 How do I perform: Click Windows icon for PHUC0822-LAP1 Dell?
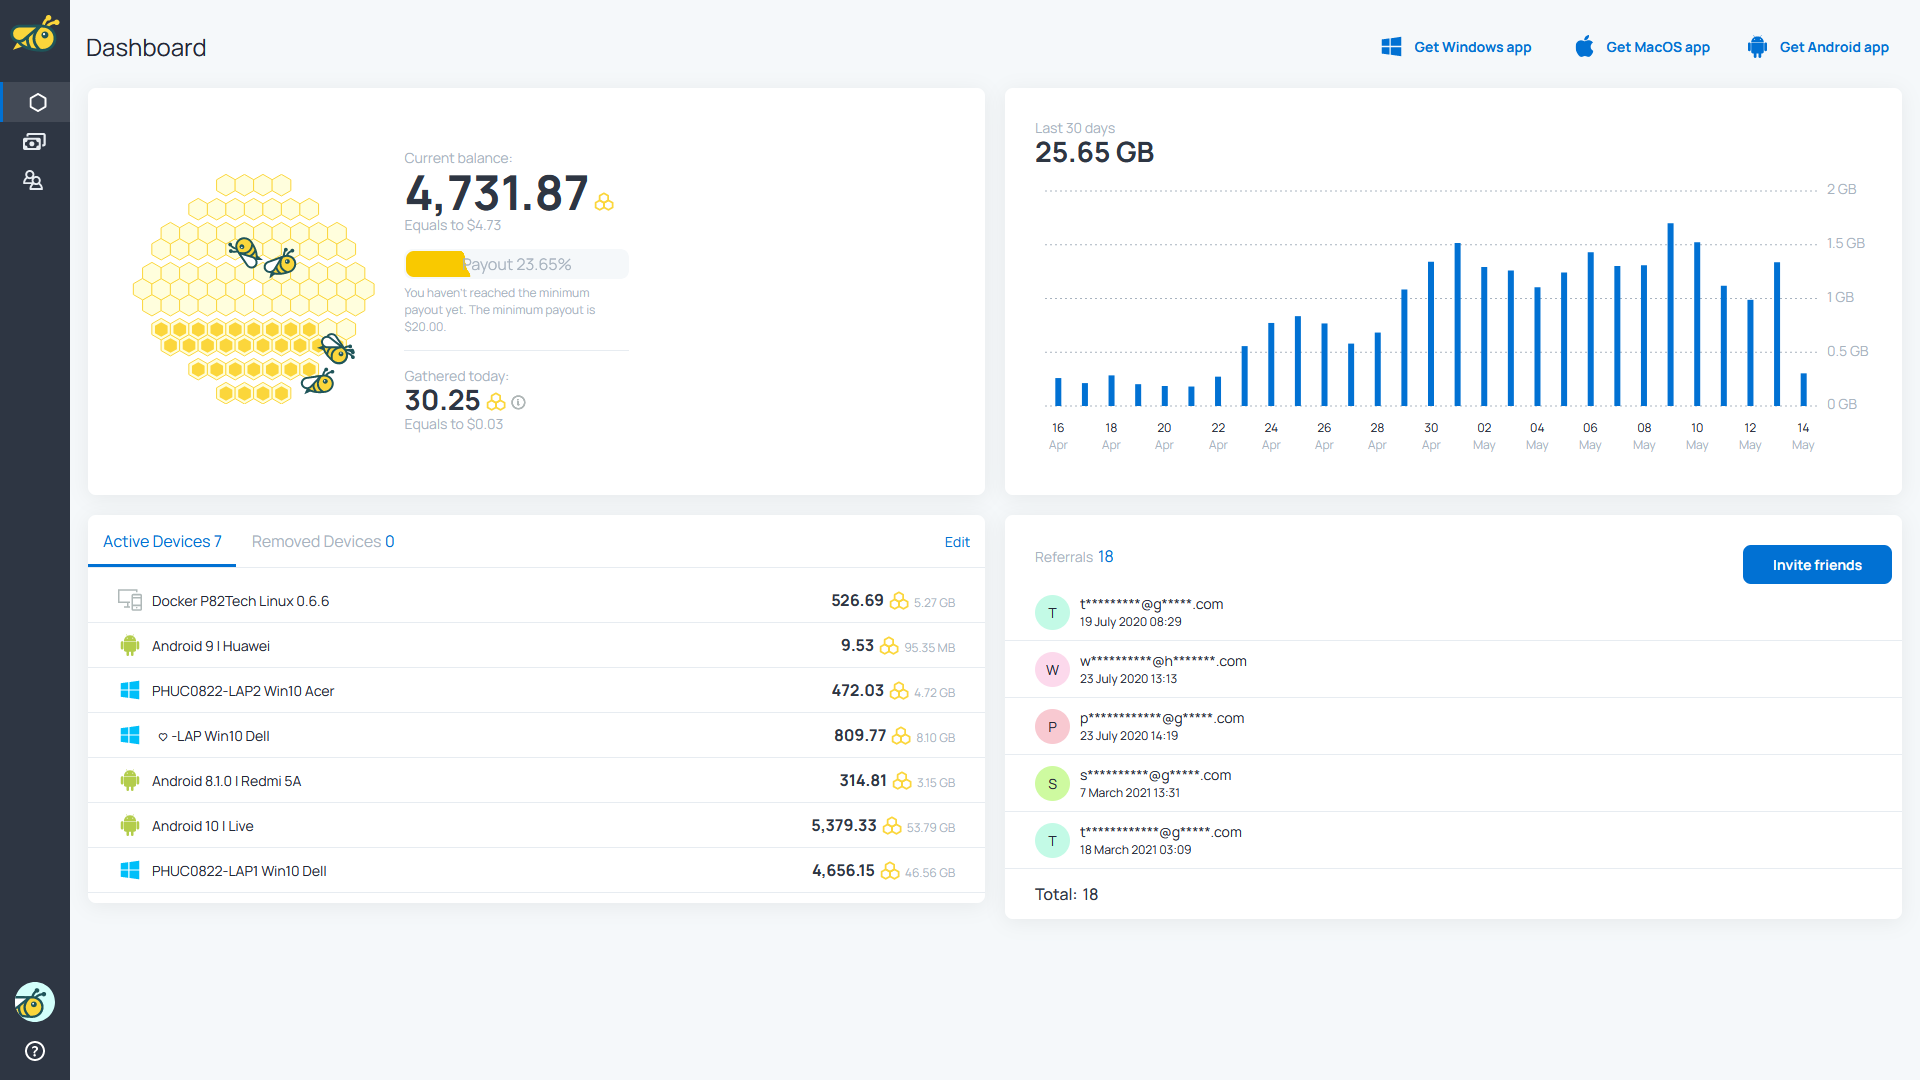click(x=130, y=870)
